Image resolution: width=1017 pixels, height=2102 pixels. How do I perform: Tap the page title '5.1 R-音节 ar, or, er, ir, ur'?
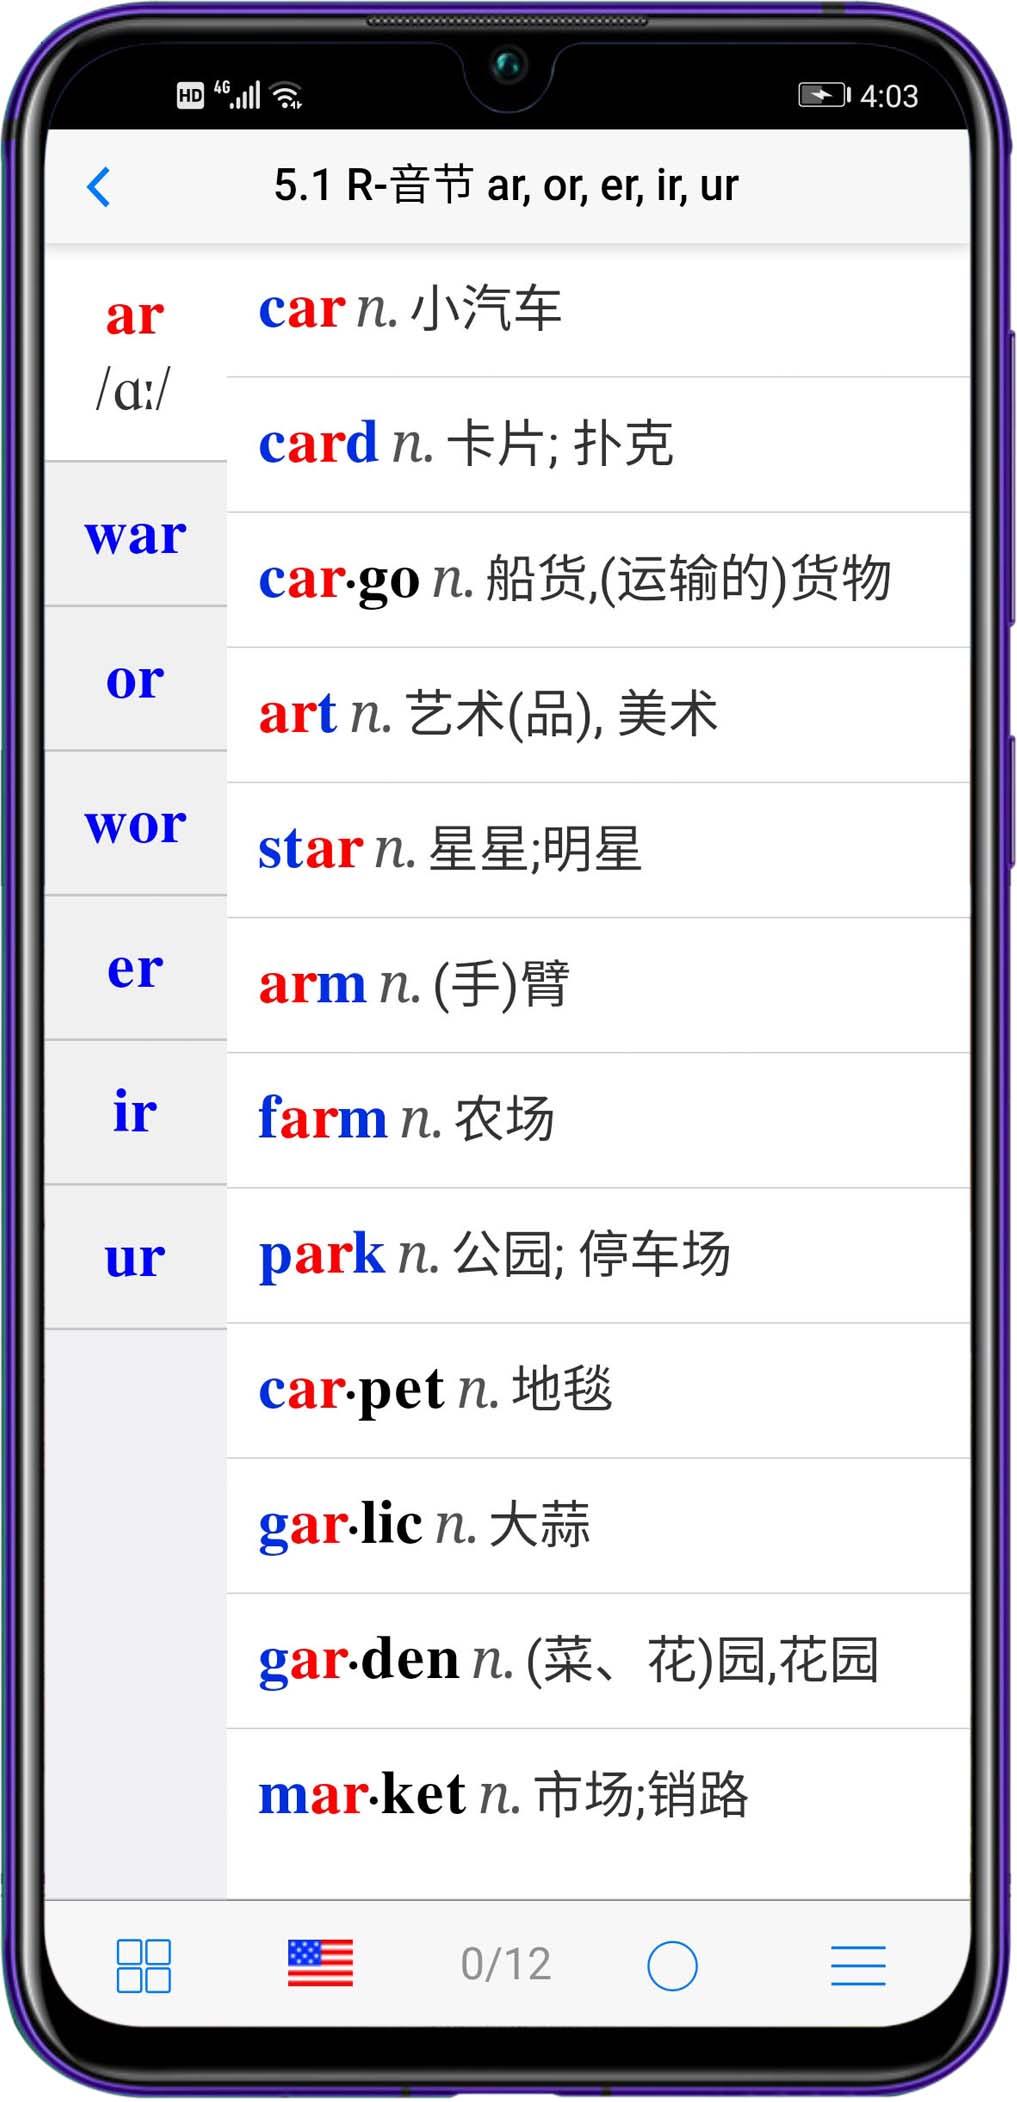point(506,186)
